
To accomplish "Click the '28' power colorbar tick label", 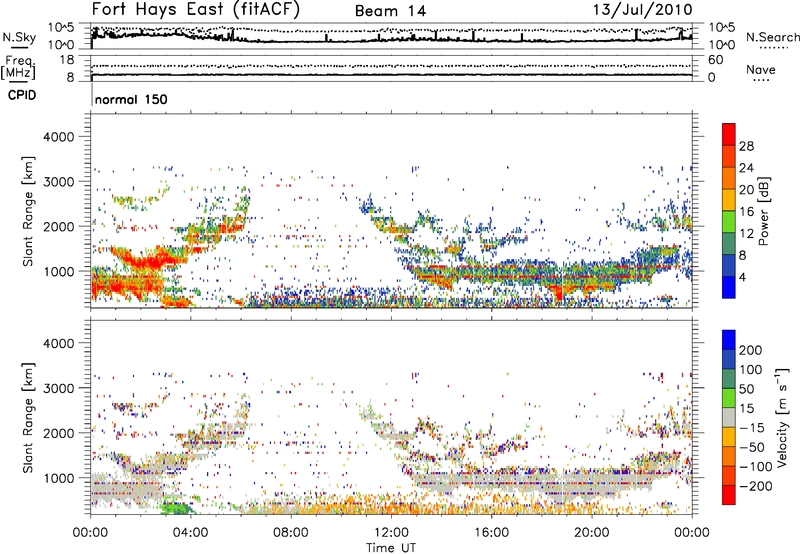I will point(746,146).
